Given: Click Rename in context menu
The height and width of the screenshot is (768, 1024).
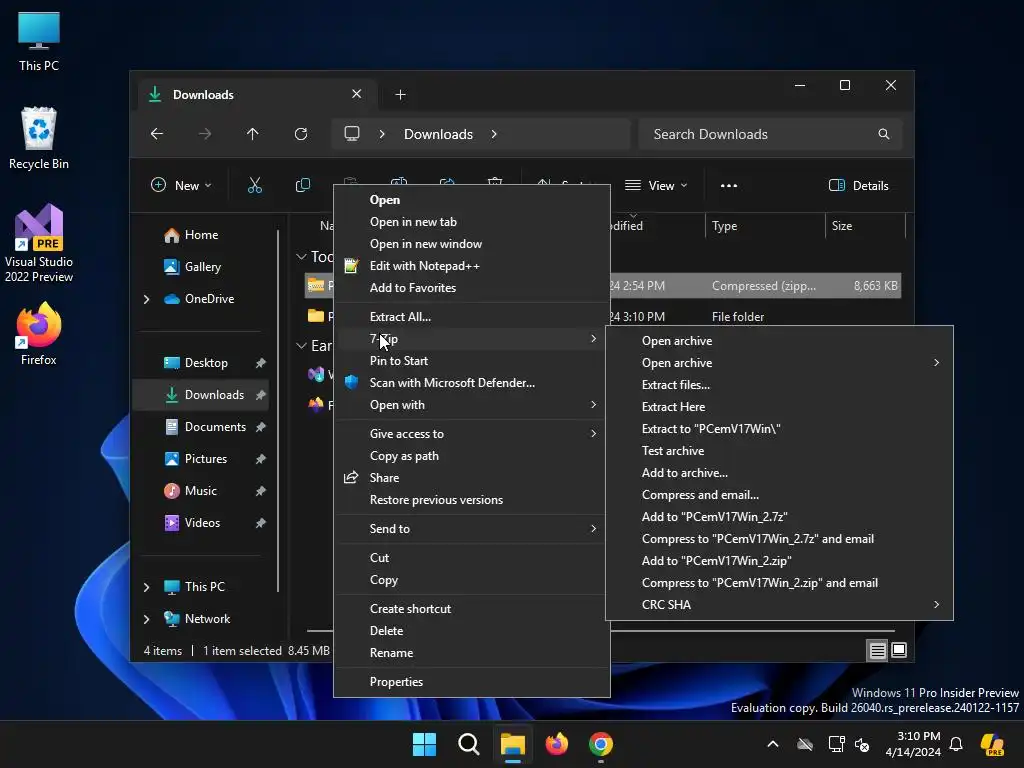Looking at the screenshot, I should [x=472, y=653].
